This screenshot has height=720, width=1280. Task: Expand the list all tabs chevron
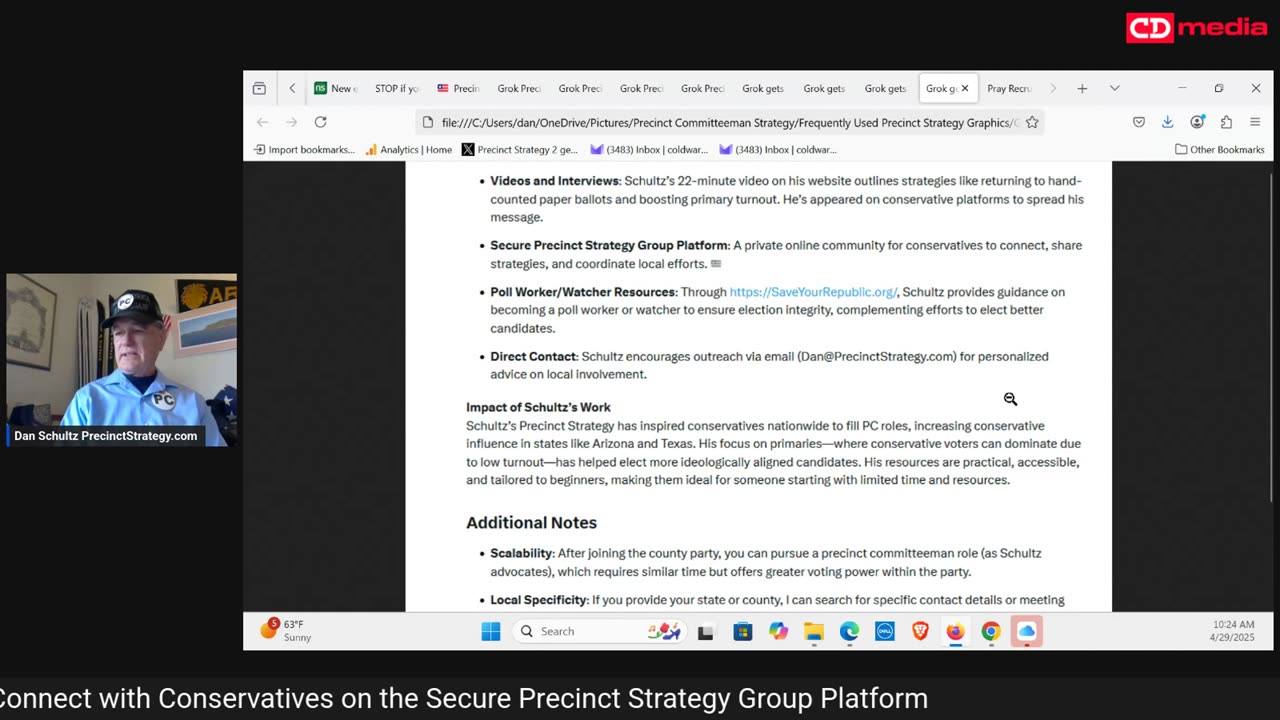pos(1115,88)
